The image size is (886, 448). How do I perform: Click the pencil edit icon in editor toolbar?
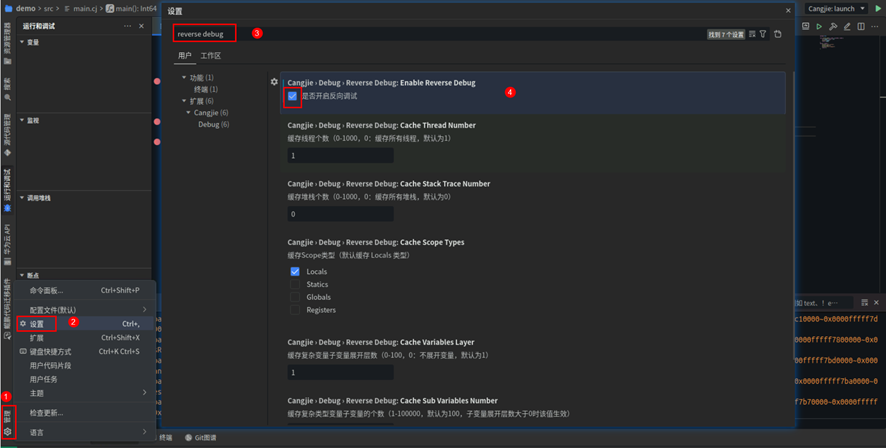(847, 27)
